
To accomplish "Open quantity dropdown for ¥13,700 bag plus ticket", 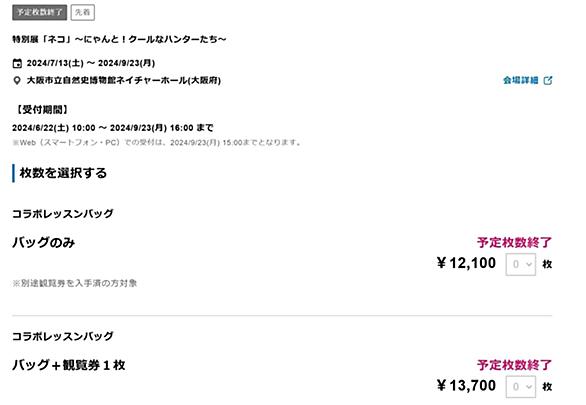I will [x=521, y=387].
